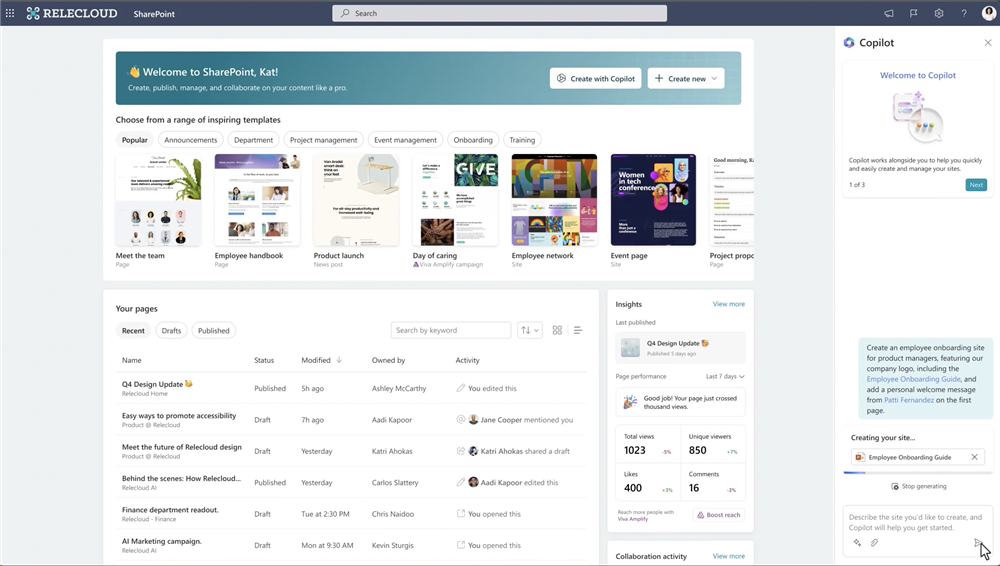Click the top Search box
The image size is (1000, 566).
click(x=499, y=13)
